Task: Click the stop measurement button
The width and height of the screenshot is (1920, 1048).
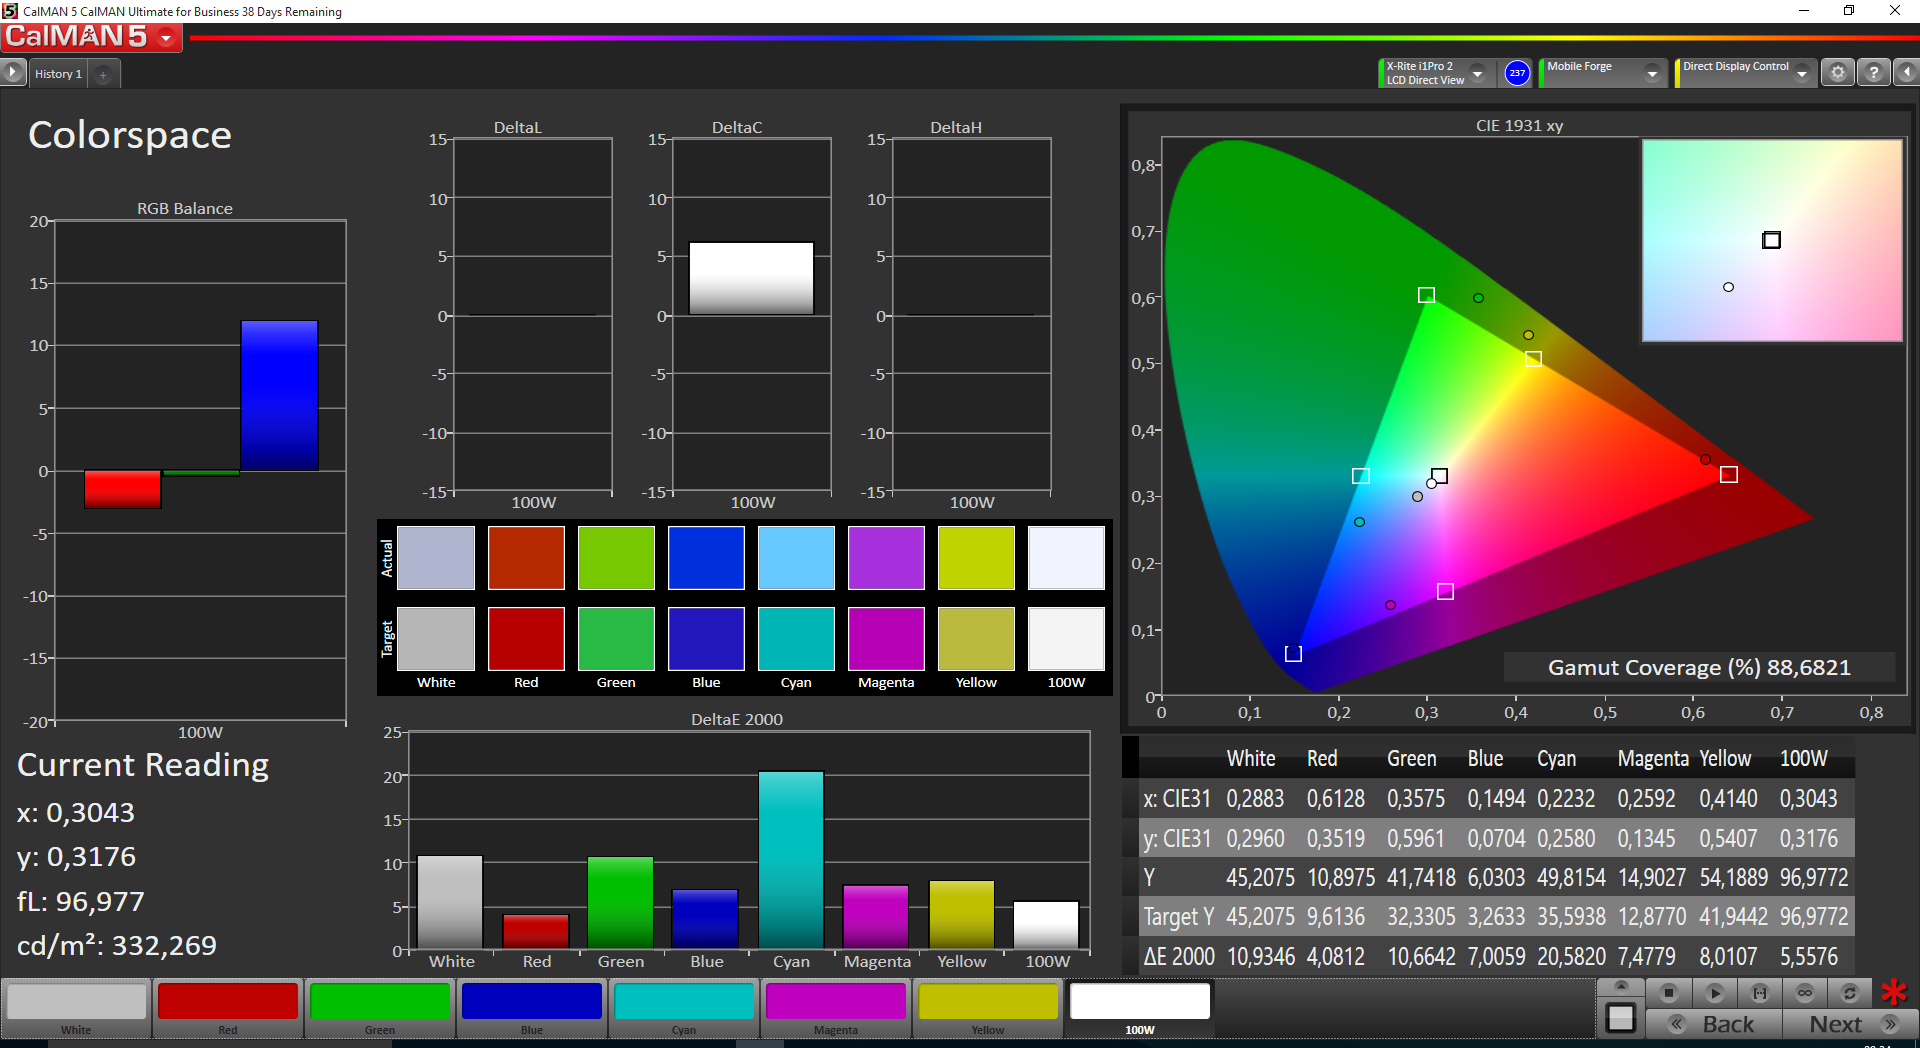Action: pyautogui.click(x=1668, y=993)
